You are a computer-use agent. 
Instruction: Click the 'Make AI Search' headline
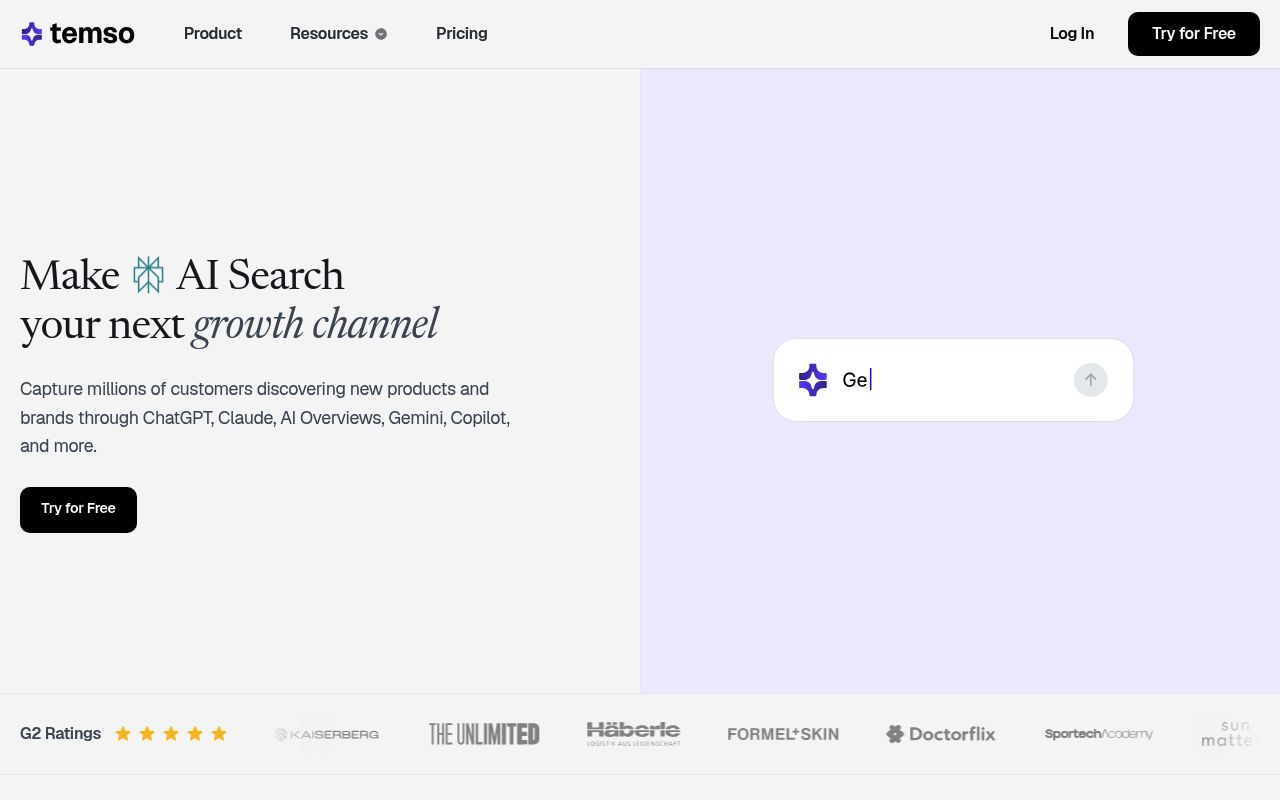click(182, 275)
